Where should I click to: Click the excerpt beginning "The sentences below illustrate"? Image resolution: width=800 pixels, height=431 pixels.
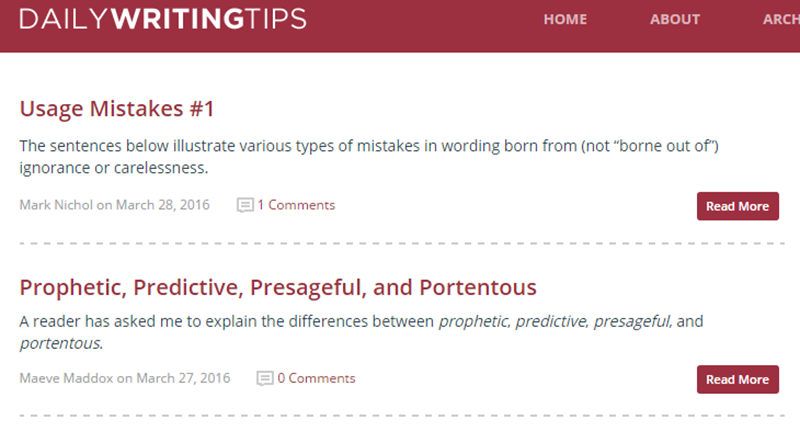[x=369, y=157]
